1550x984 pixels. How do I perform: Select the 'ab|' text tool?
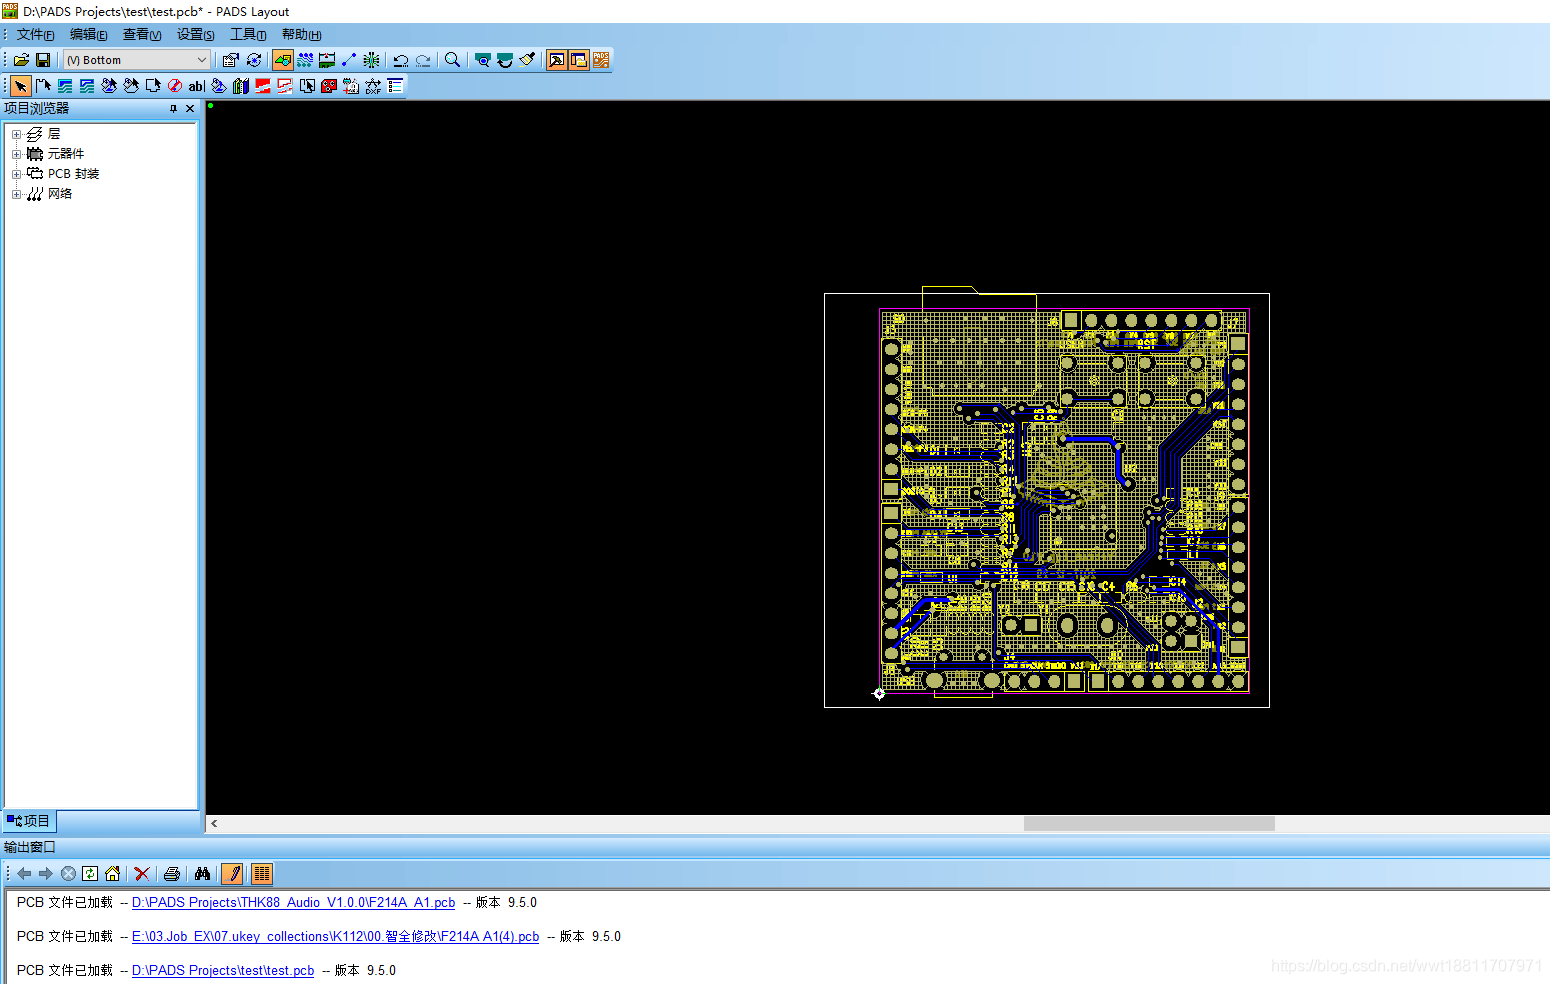(196, 86)
